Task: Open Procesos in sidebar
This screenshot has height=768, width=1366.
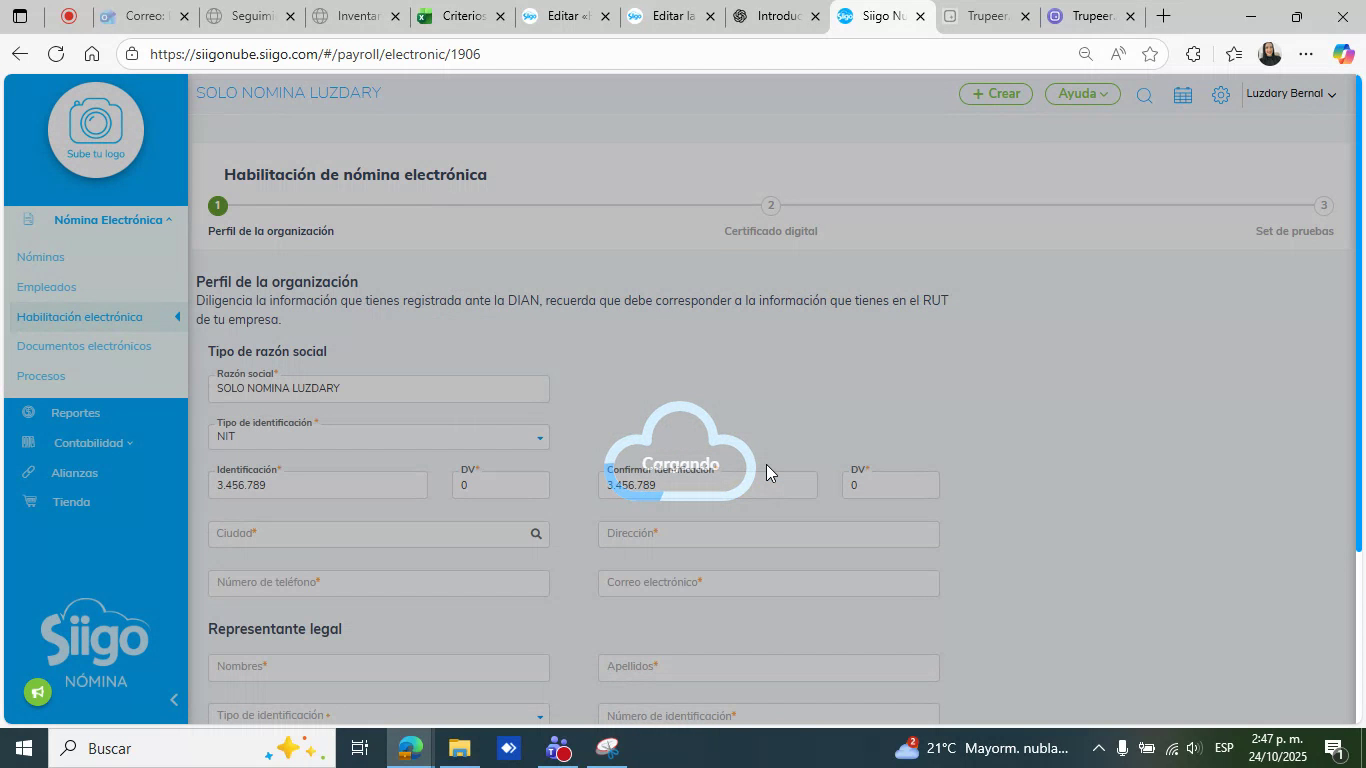Action: (41, 376)
